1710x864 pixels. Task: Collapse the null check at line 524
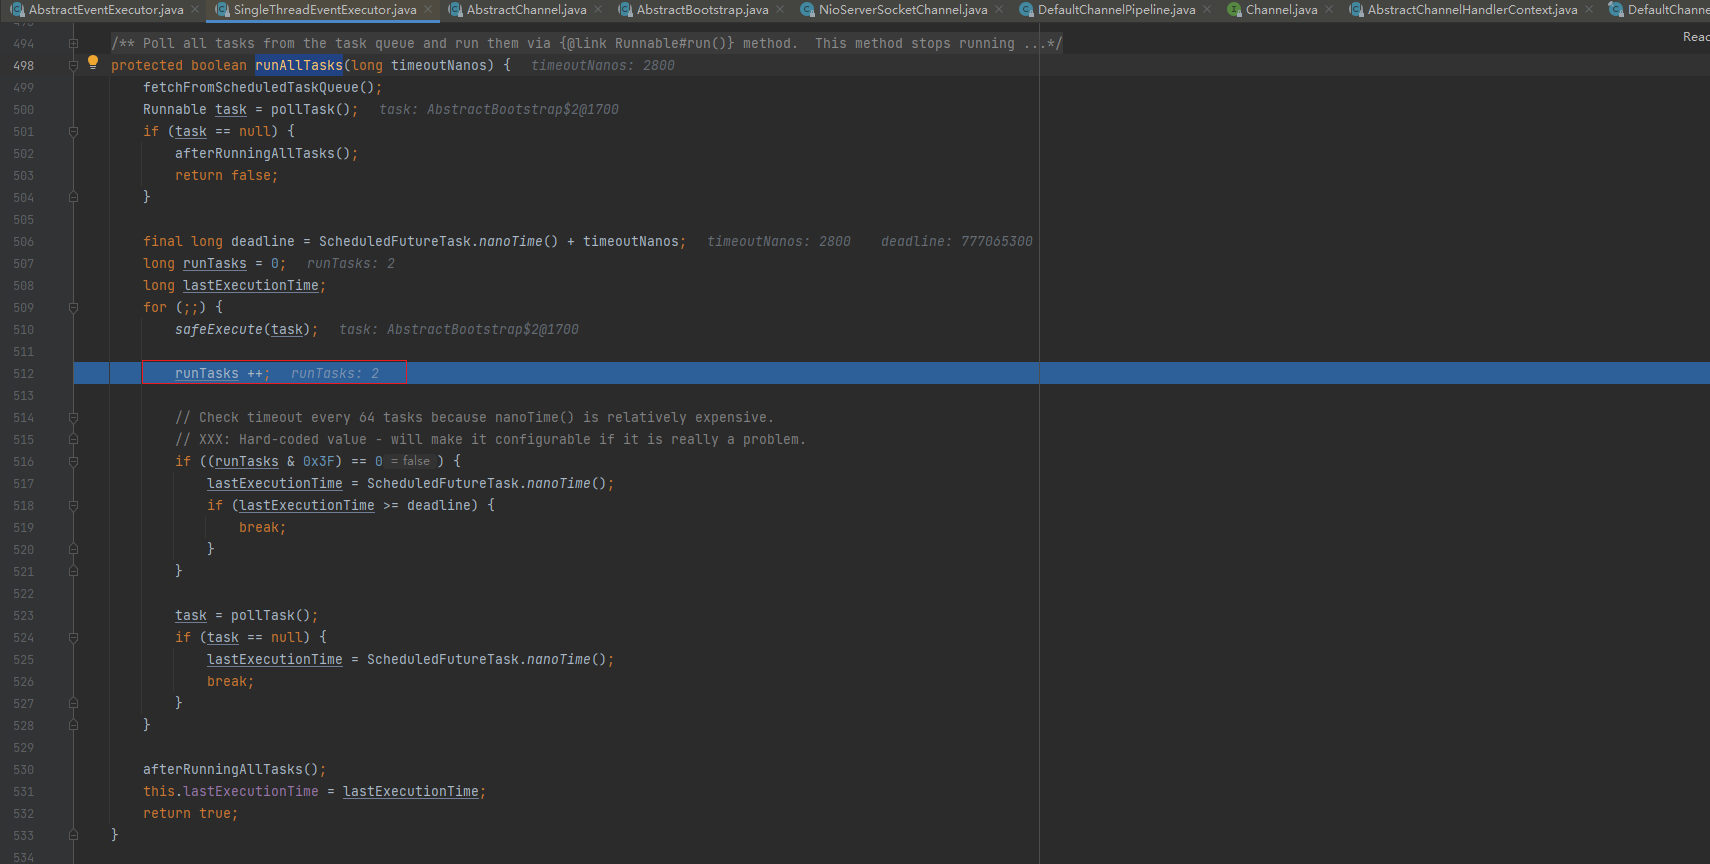pyautogui.click(x=73, y=638)
